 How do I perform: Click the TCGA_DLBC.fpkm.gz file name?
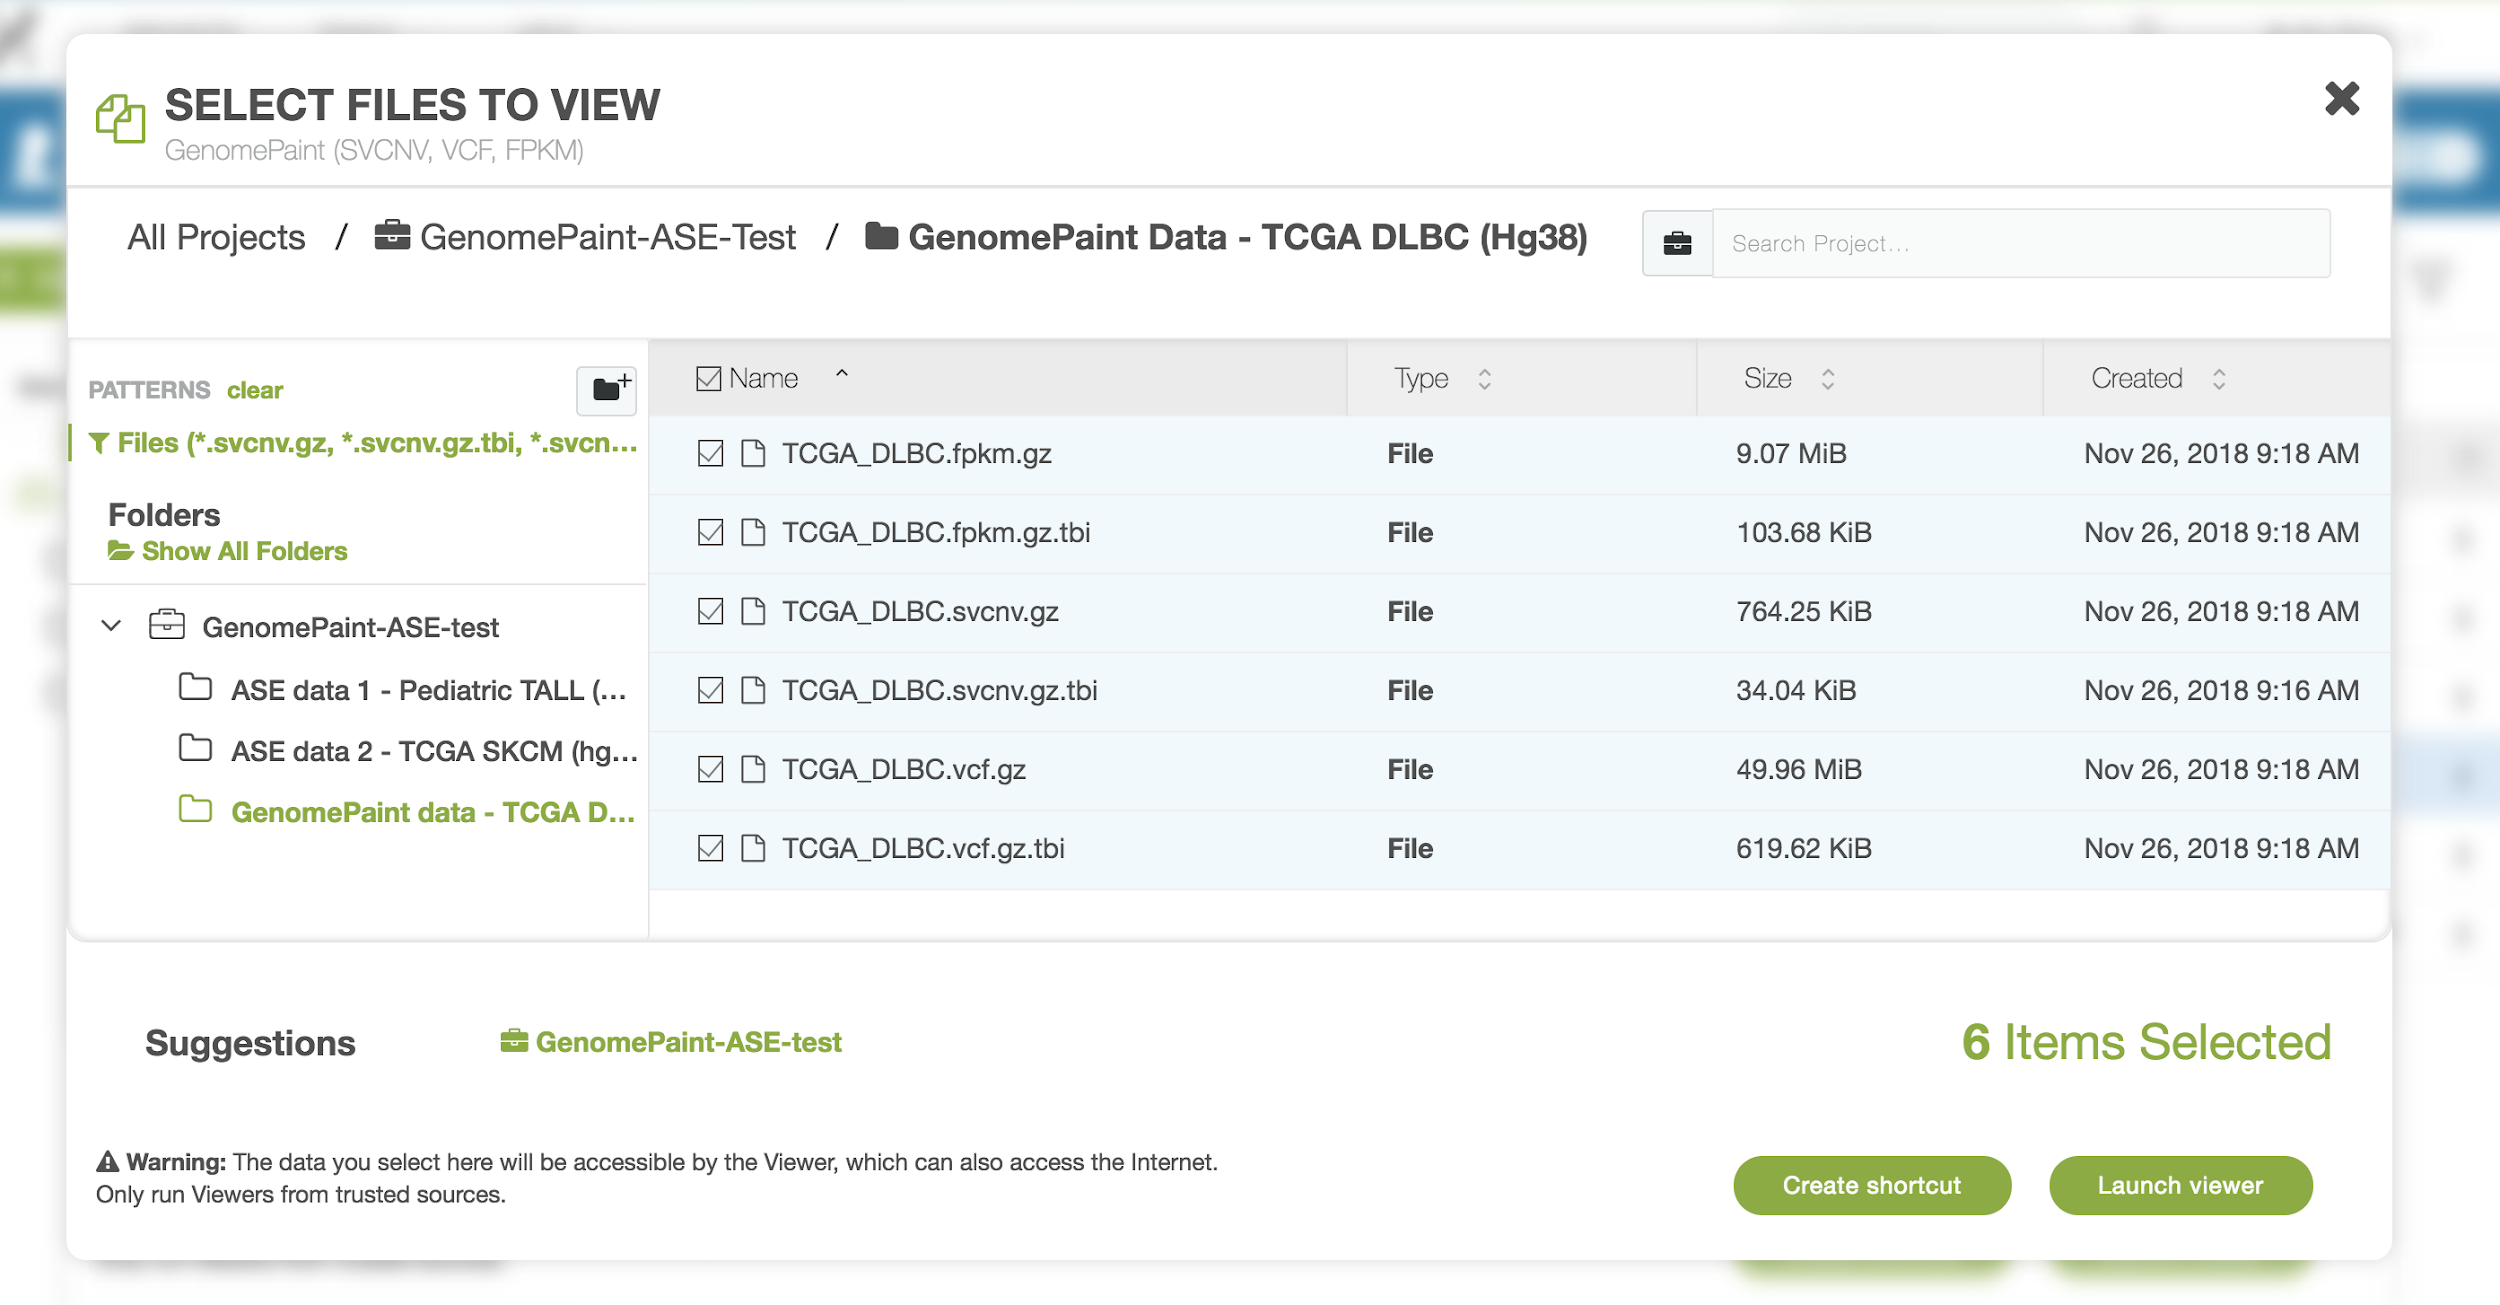pos(916,453)
